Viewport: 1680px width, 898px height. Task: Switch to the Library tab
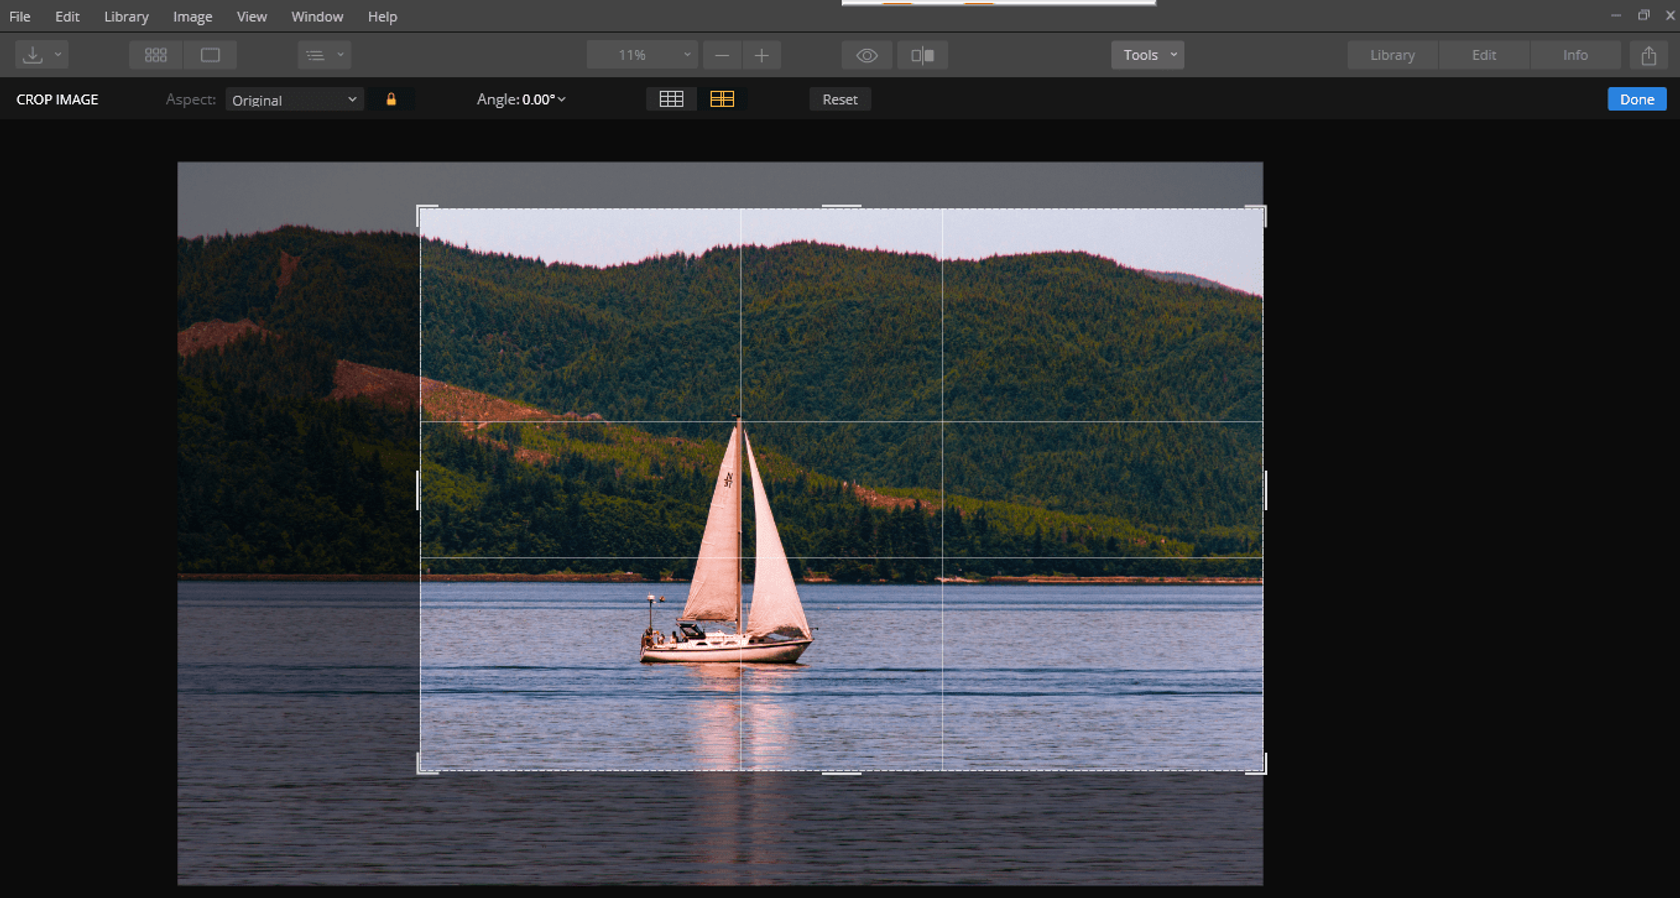(x=1392, y=55)
